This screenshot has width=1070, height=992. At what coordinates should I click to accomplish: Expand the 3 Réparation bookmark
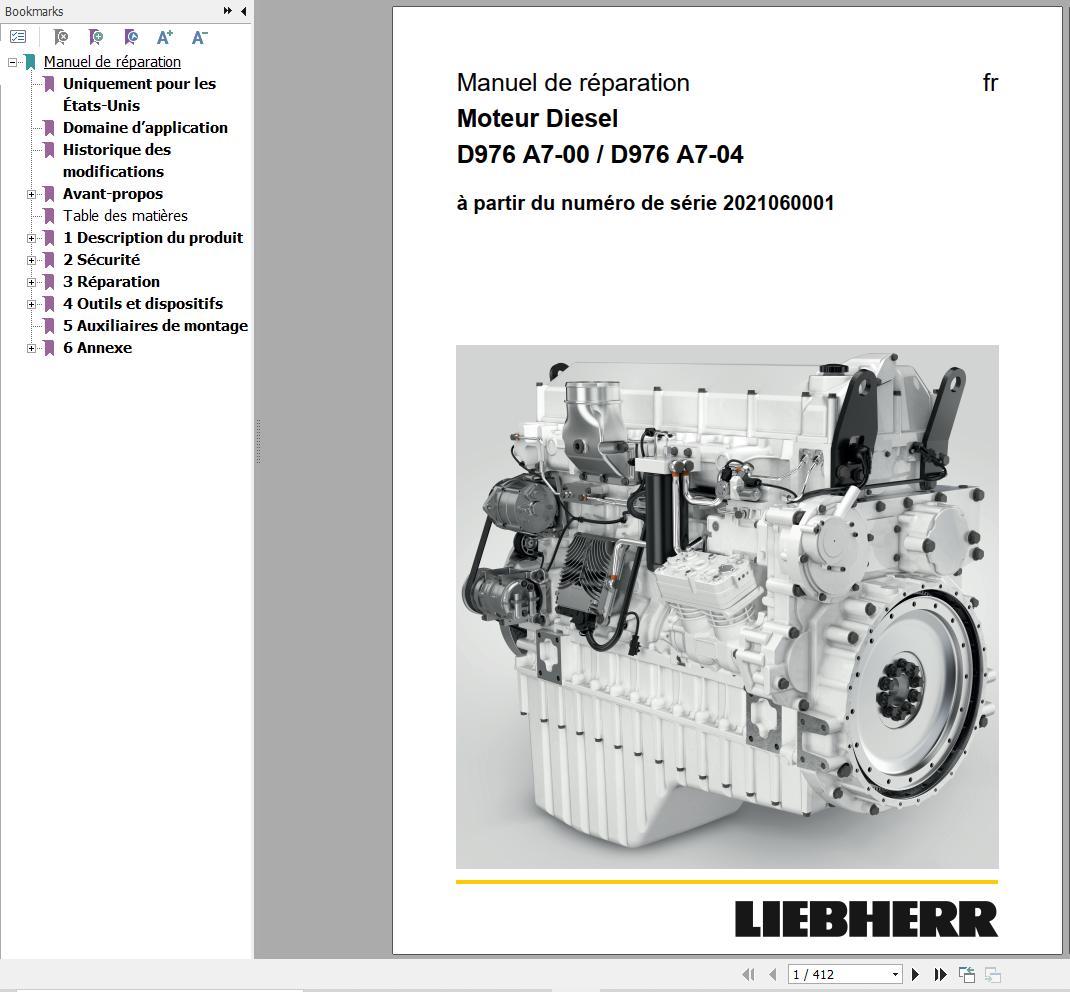[31, 282]
